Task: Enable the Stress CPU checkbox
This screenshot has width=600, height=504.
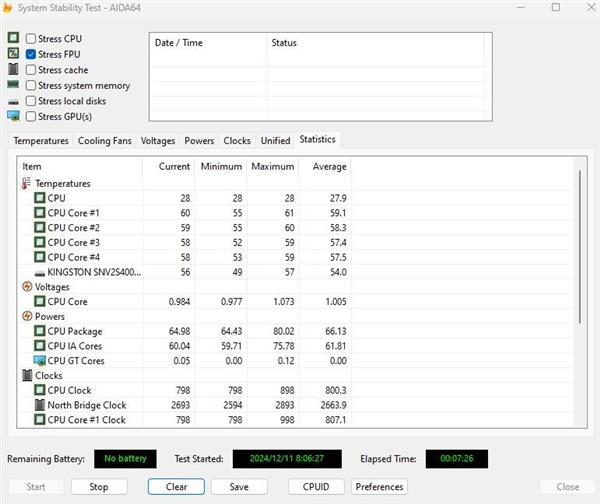Action: 31,39
